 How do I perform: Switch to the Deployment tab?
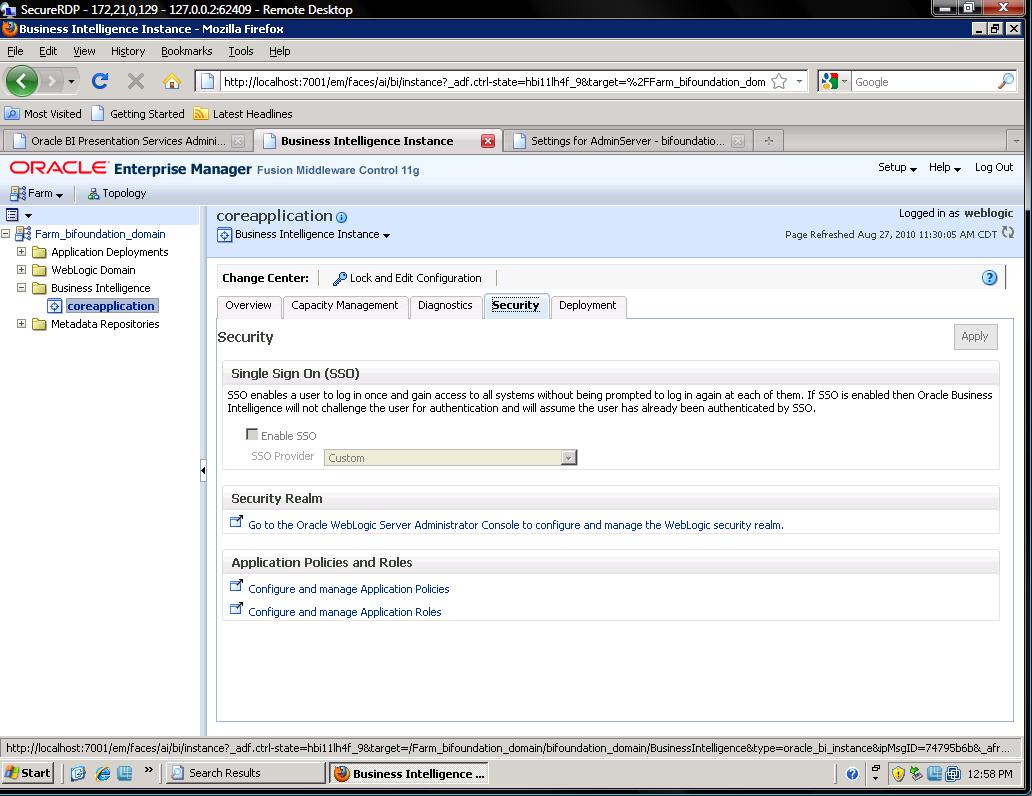point(588,305)
